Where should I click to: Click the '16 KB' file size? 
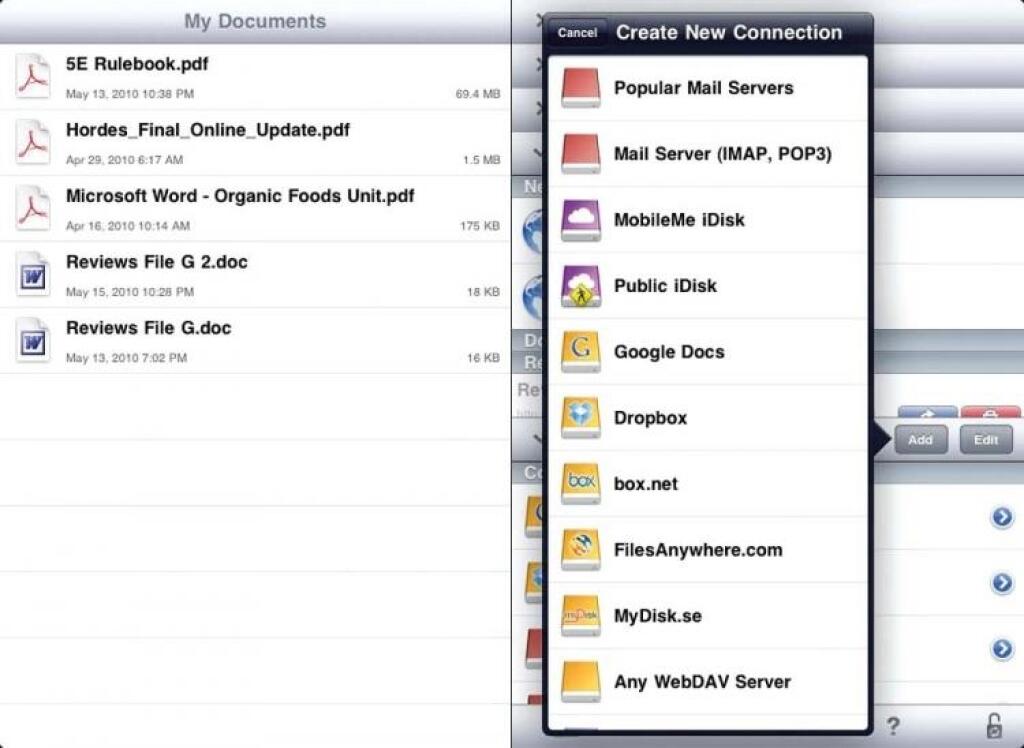click(x=483, y=358)
